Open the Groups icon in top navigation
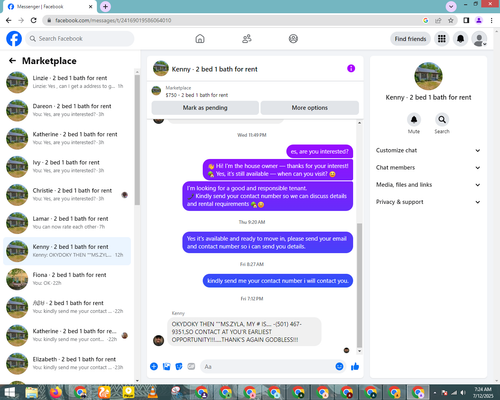Screen dimensions: 500x400 click(x=293, y=39)
